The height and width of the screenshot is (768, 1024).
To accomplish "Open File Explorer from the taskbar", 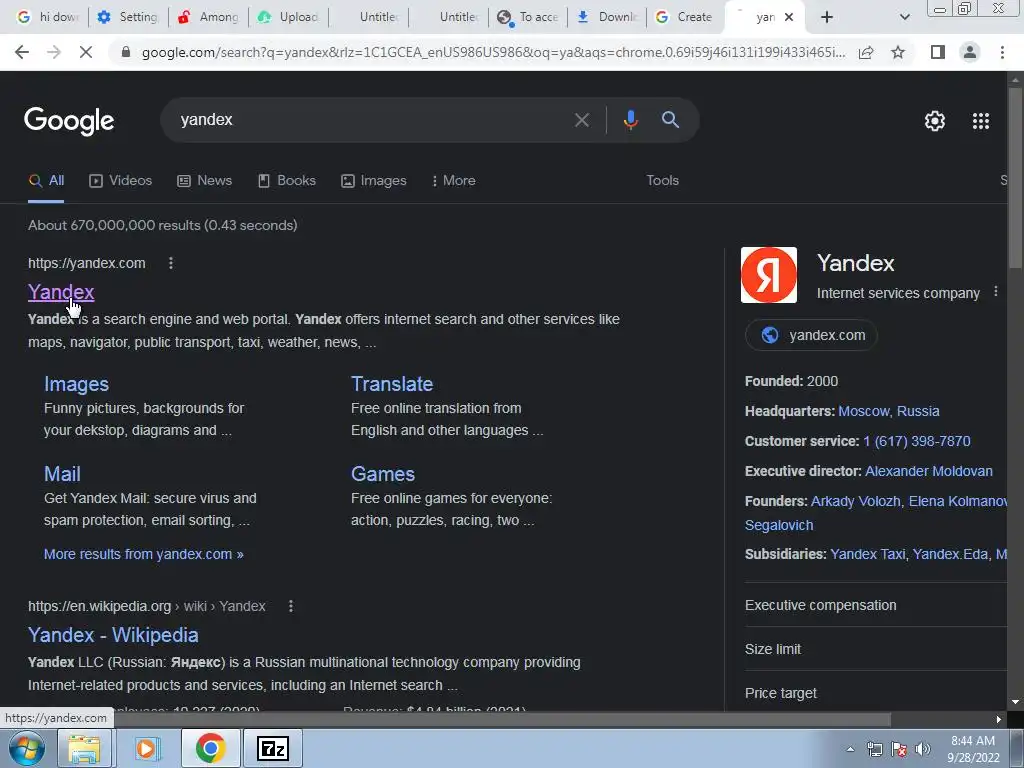I will (84, 748).
